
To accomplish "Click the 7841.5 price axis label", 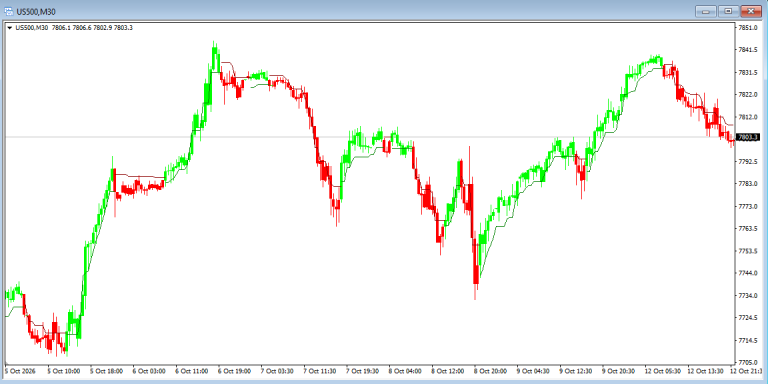I will point(748,50).
